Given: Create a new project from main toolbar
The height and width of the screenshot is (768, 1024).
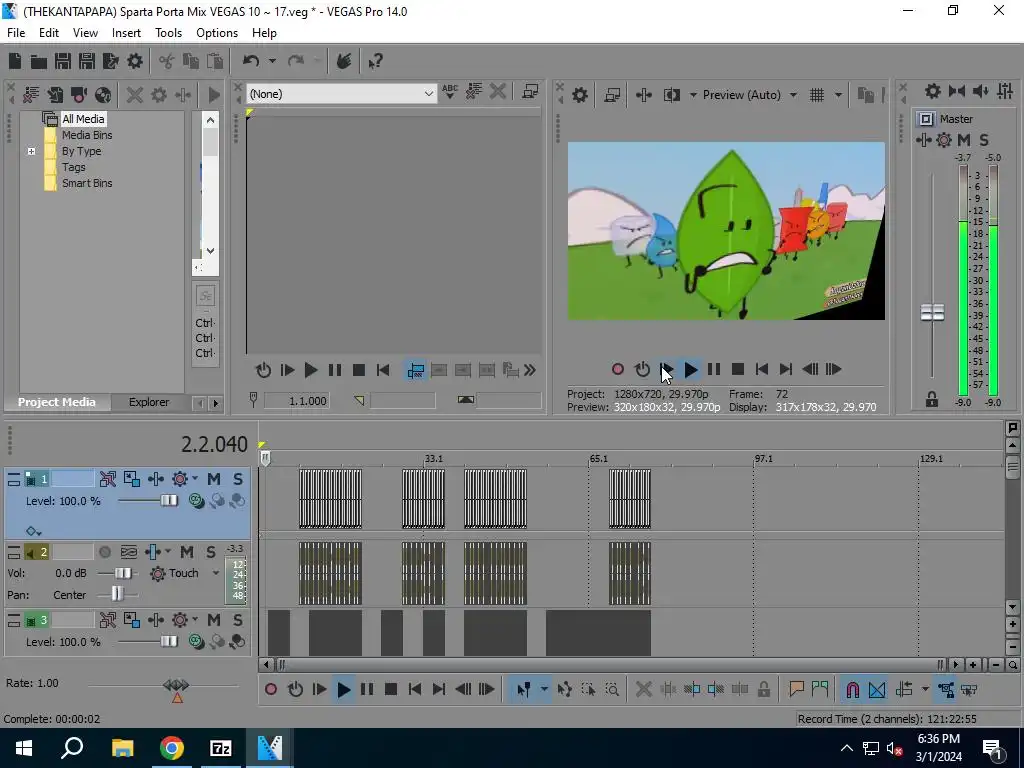Looking at the screenshot, I should pos(15,61).
